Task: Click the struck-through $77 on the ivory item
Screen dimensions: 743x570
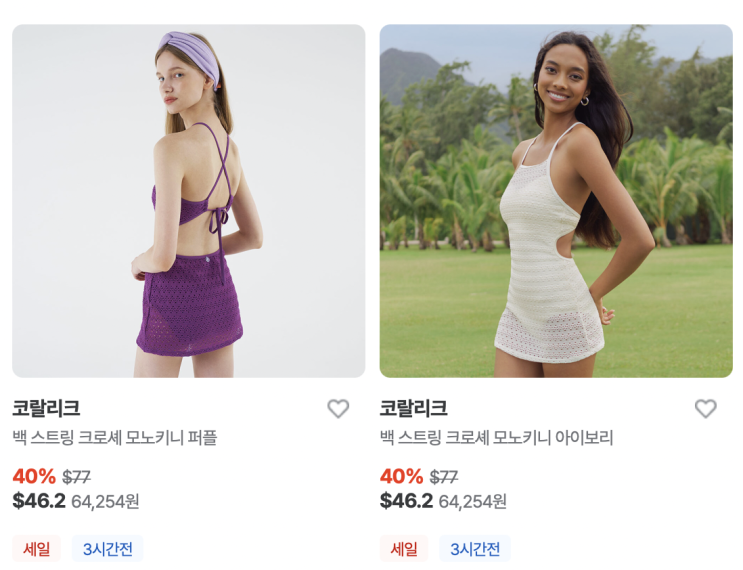Action: (444, 477)
